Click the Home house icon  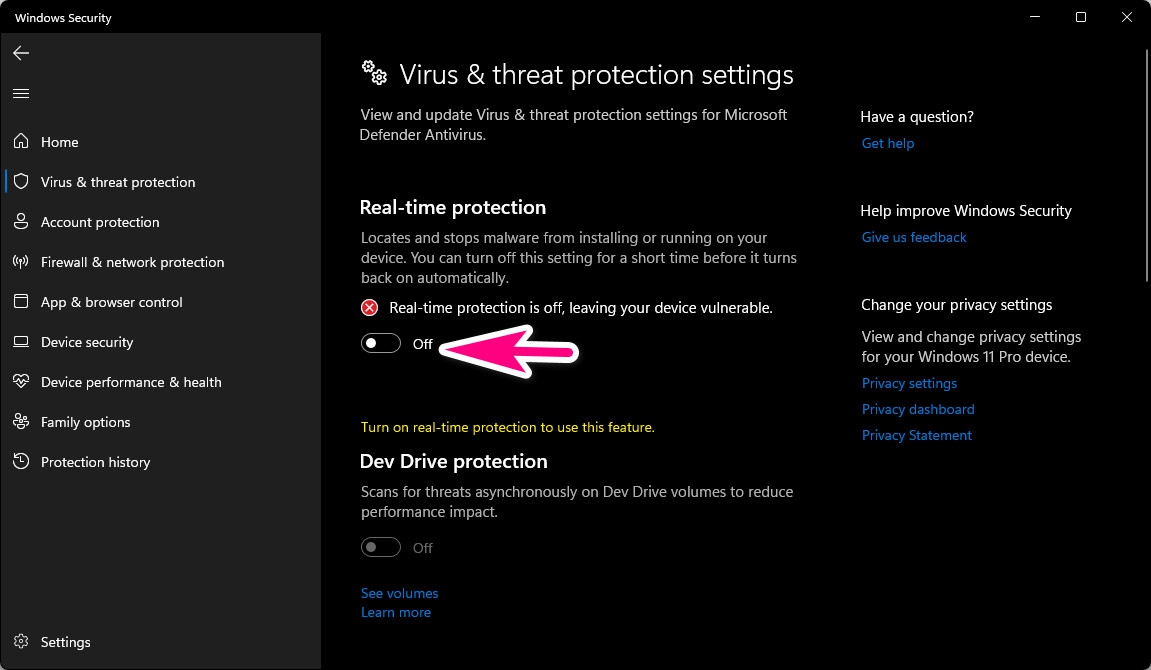[x=21, y=142]
